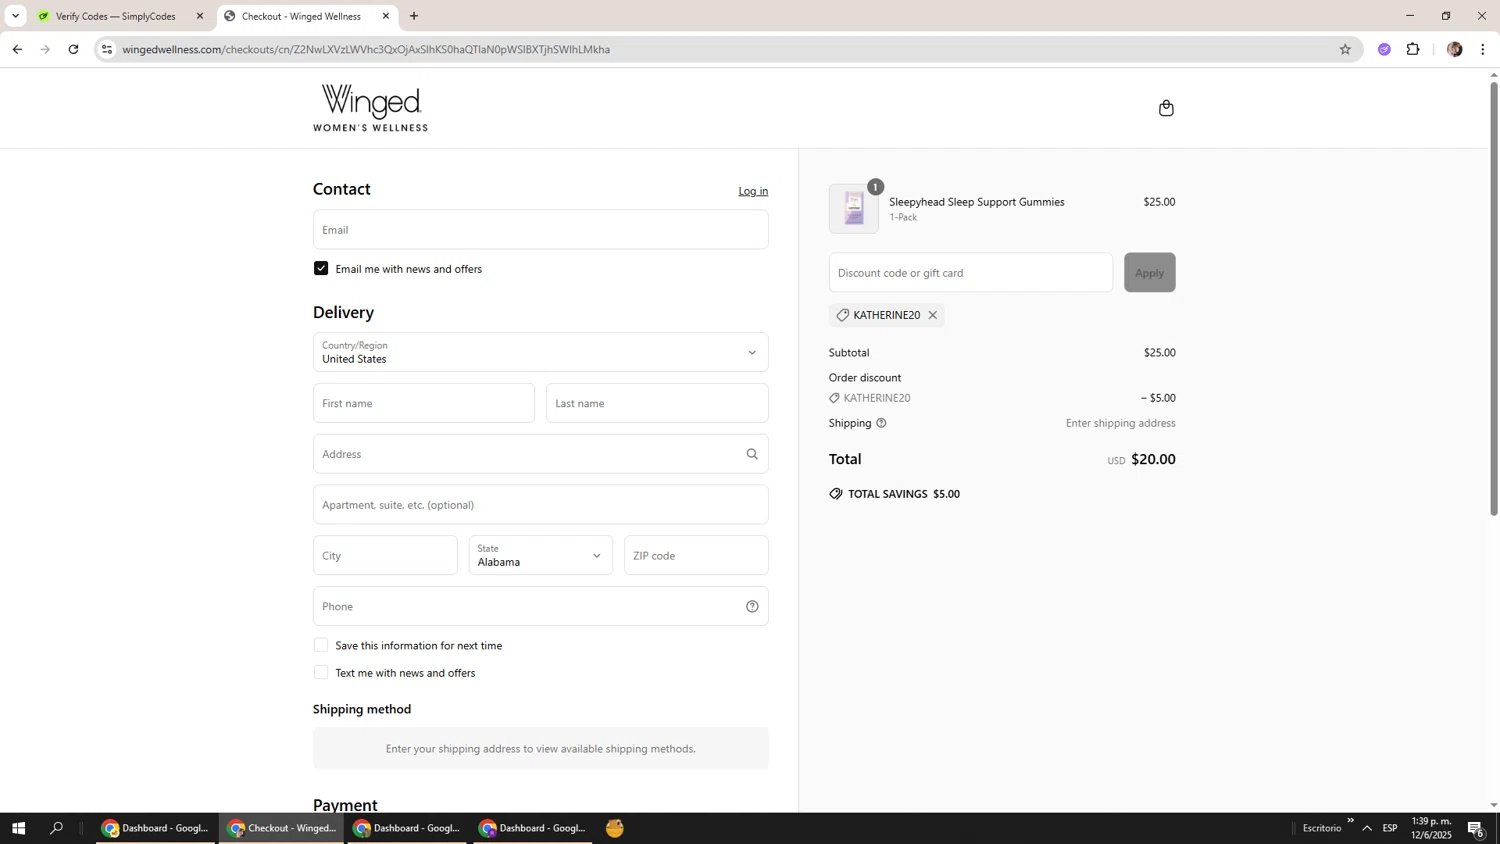Uncheck Email me with news and offers
Image resolution: width=1500 pixels, height=844 pixels.
(321, 268)
